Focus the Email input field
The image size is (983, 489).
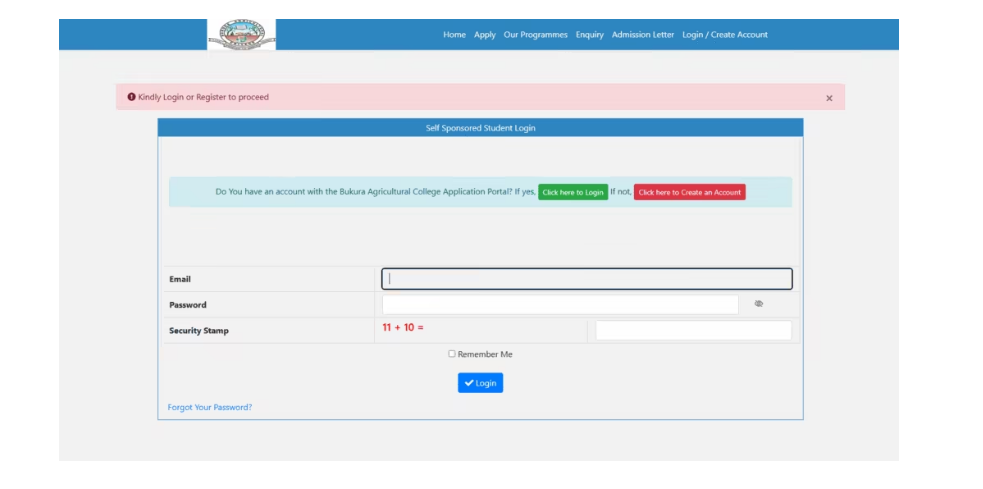click(x=587, y=279)
